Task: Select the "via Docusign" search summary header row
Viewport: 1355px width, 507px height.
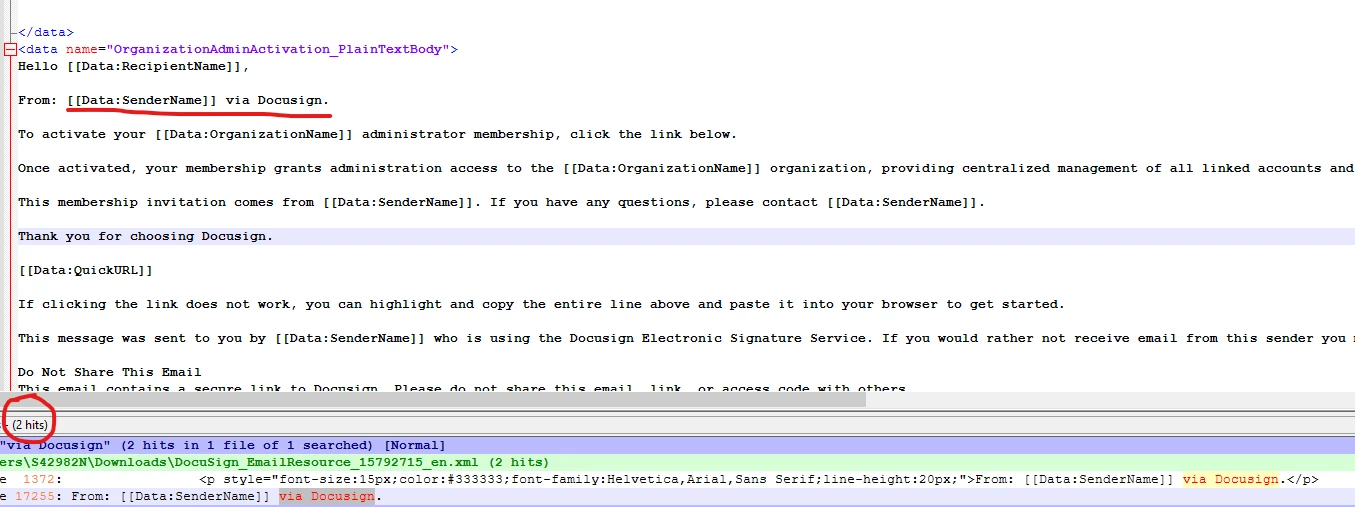Action: point(677,445)
